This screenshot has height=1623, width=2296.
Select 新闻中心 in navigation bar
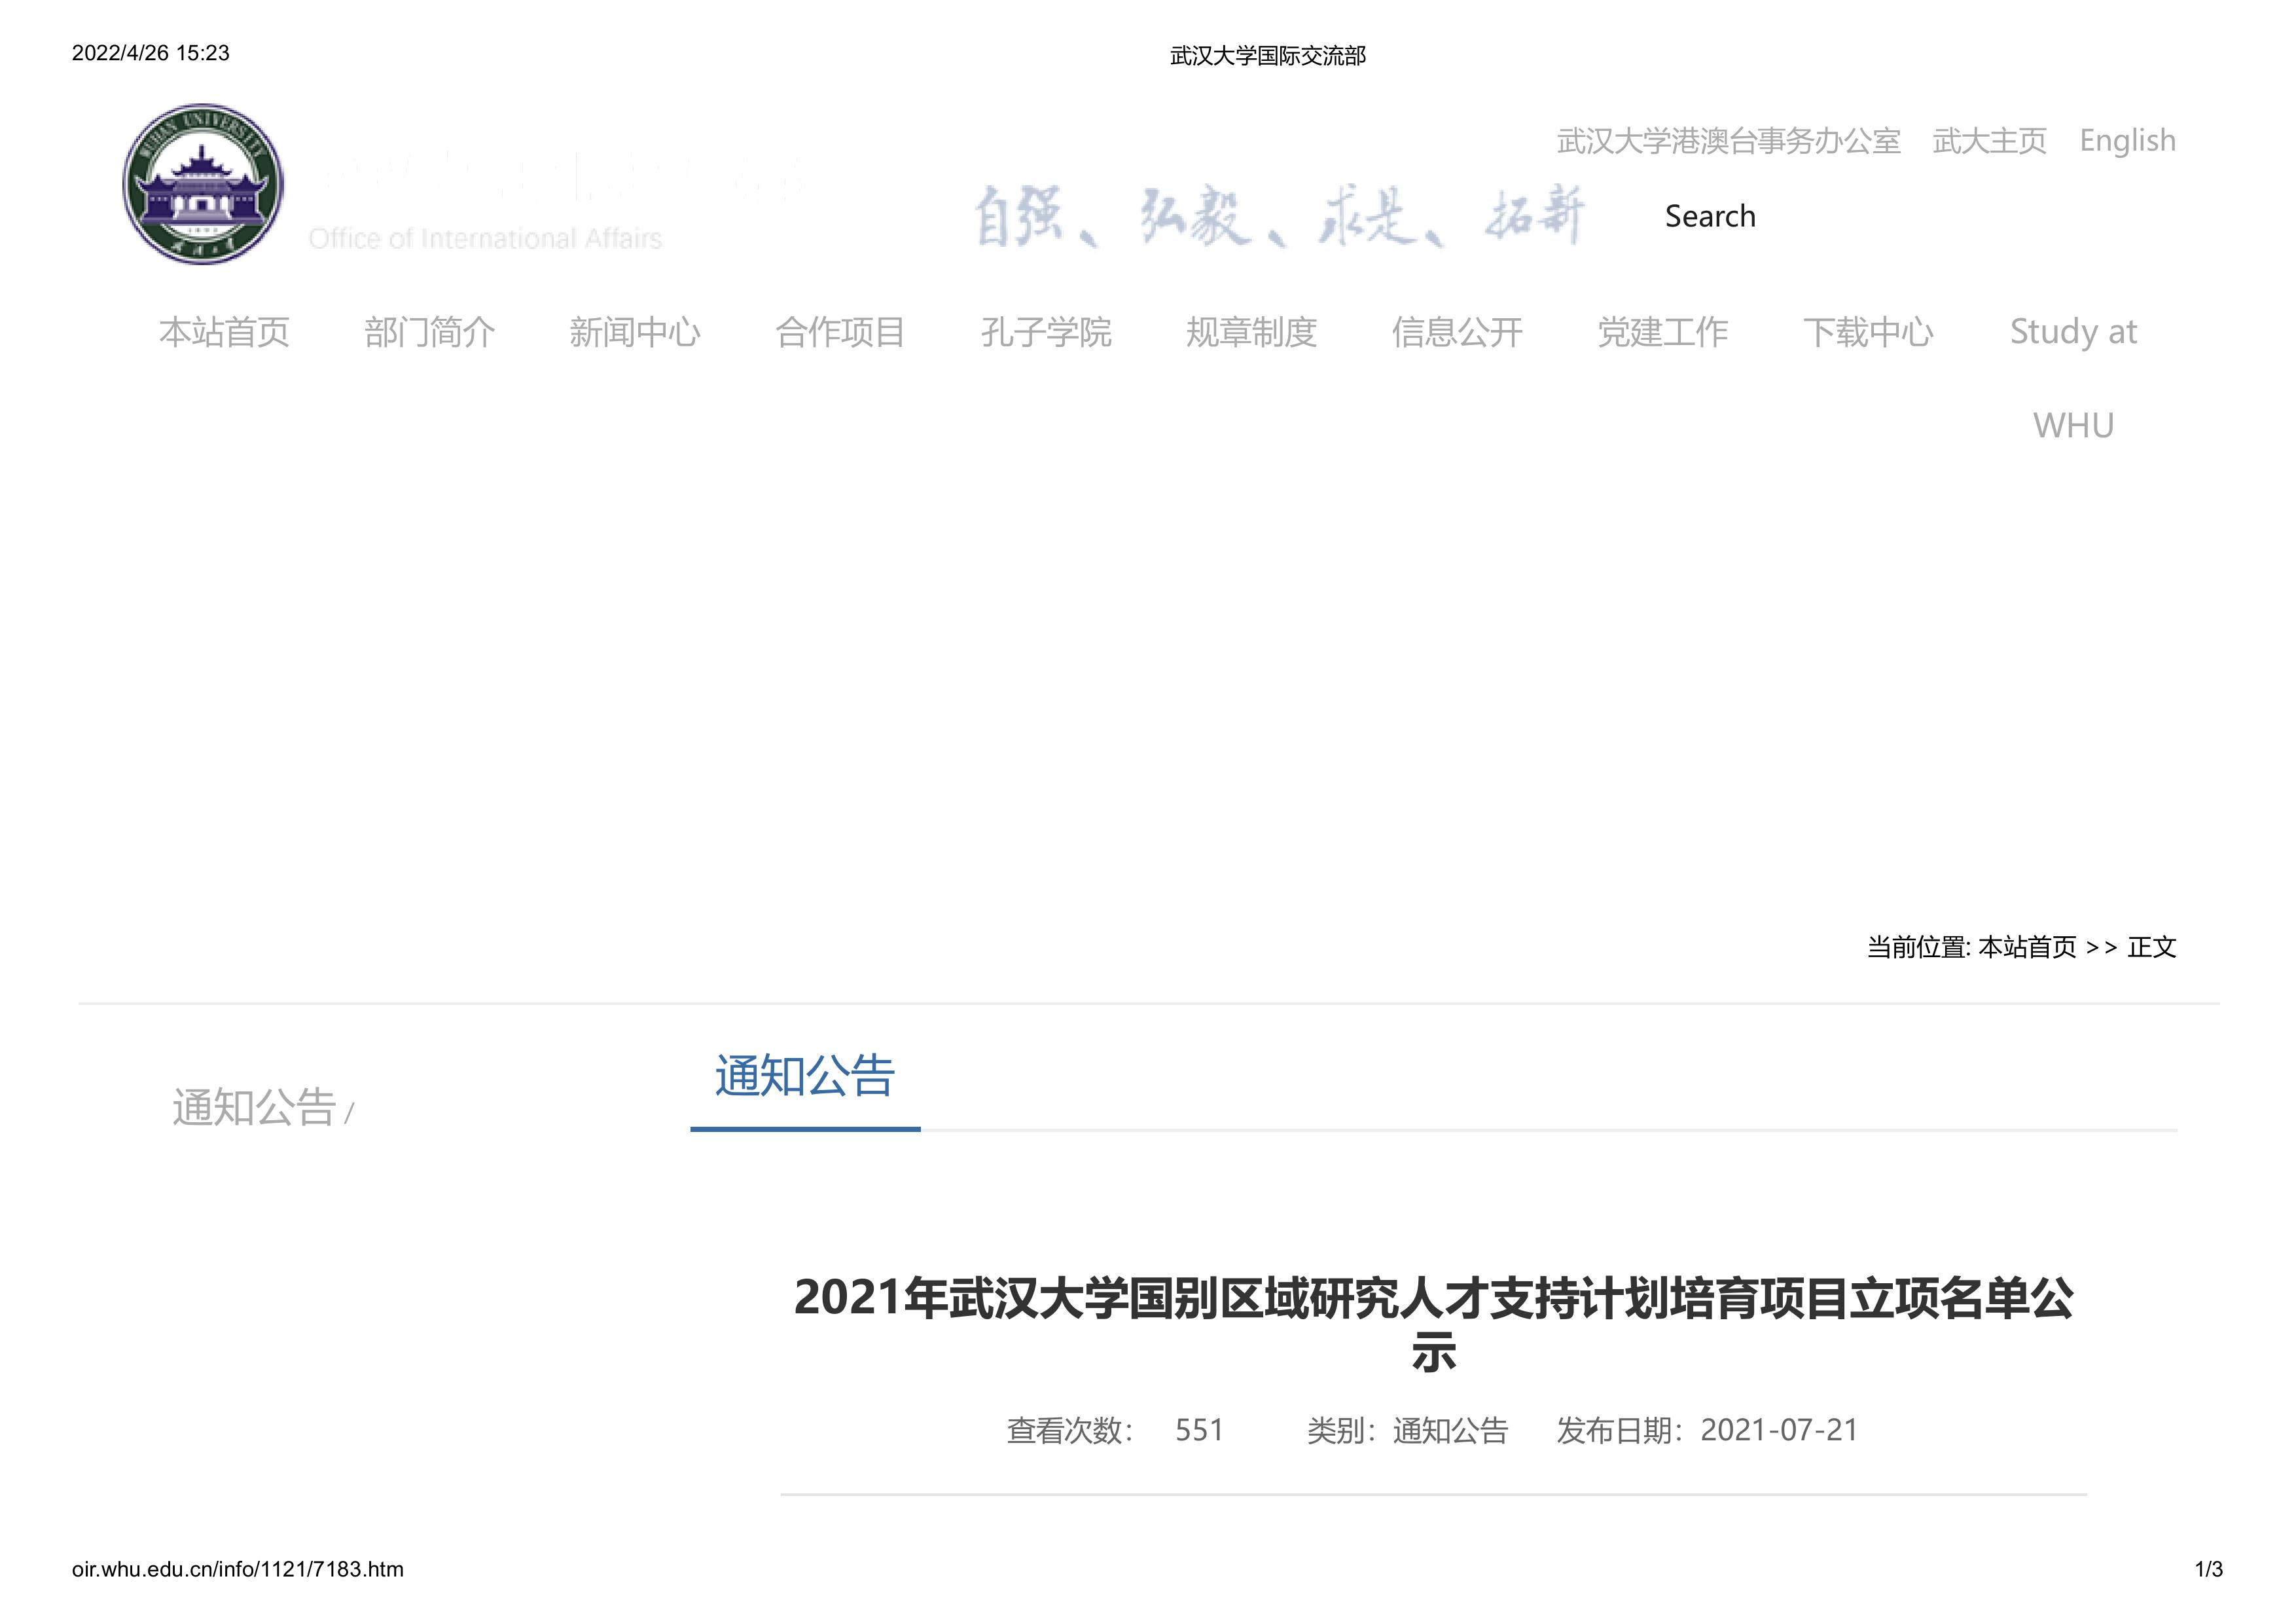click(635, 332)
